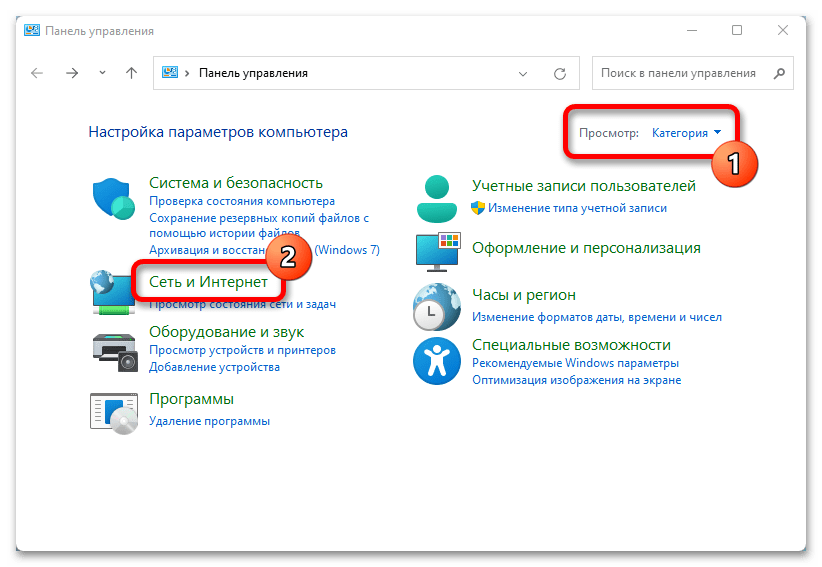This screenshot has width=822, height=567.
Task: Maximize the Control Panel window
Action: coord(737,30)
